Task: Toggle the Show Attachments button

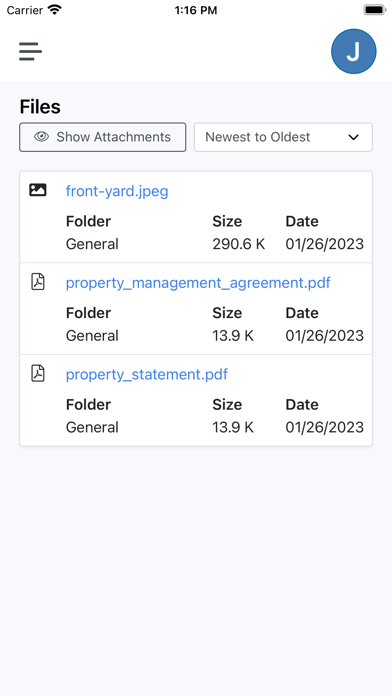Action: [103, 137]
